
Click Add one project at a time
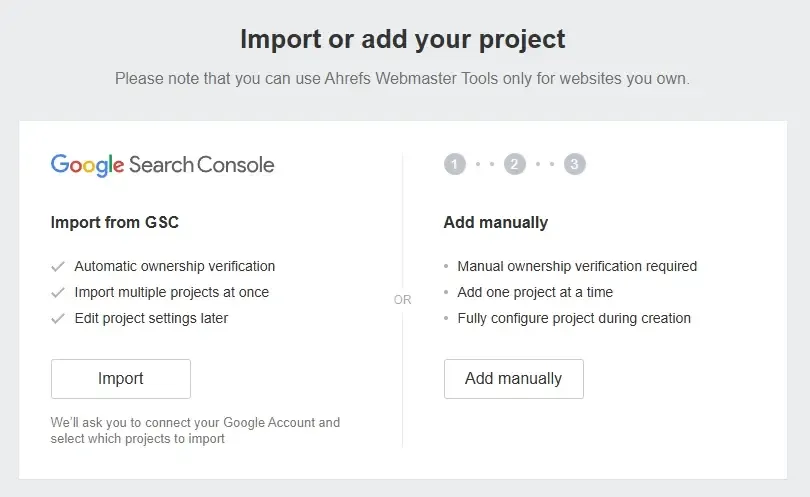pos(535,292)
